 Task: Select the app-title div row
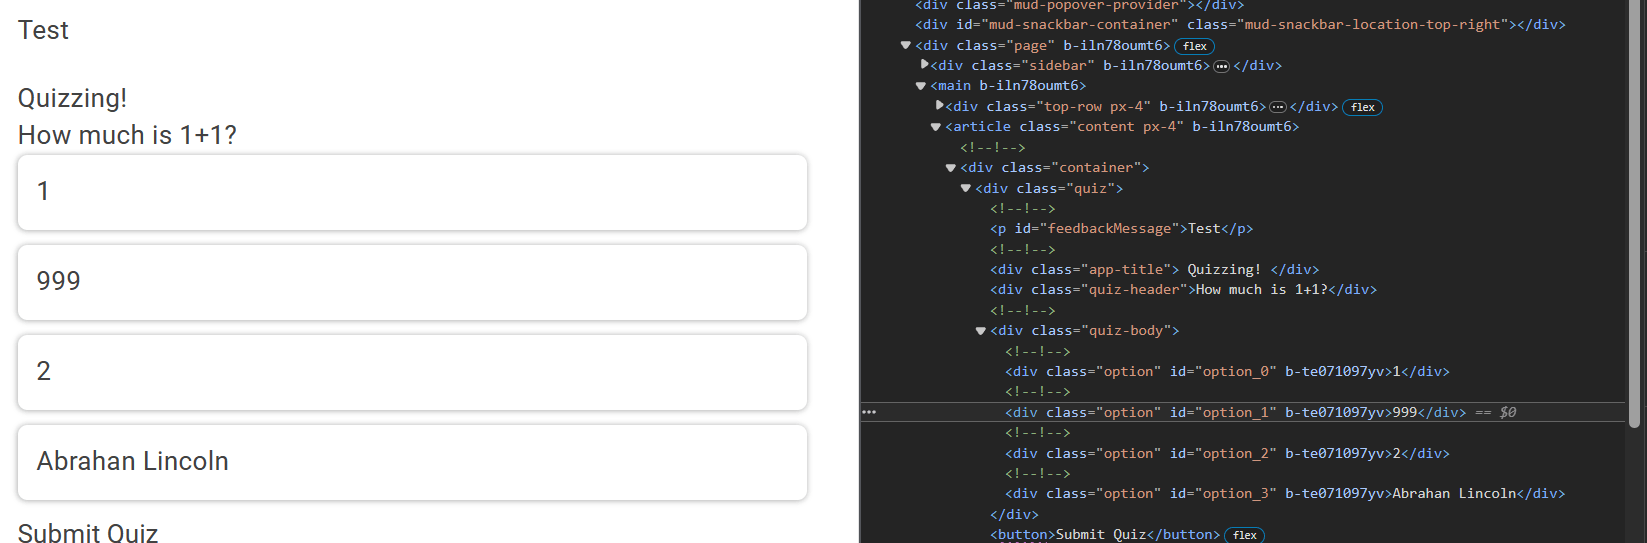point(1154,269)
